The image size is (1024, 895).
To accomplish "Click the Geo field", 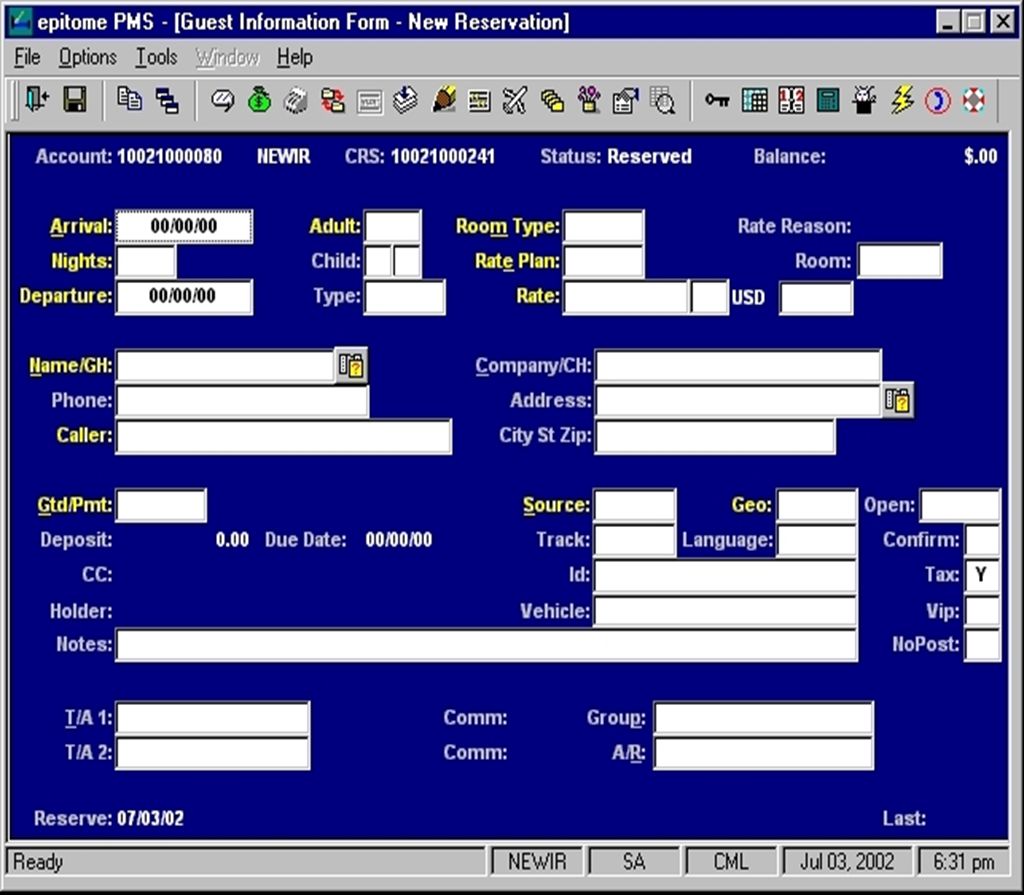I will (x=816, y=505).
